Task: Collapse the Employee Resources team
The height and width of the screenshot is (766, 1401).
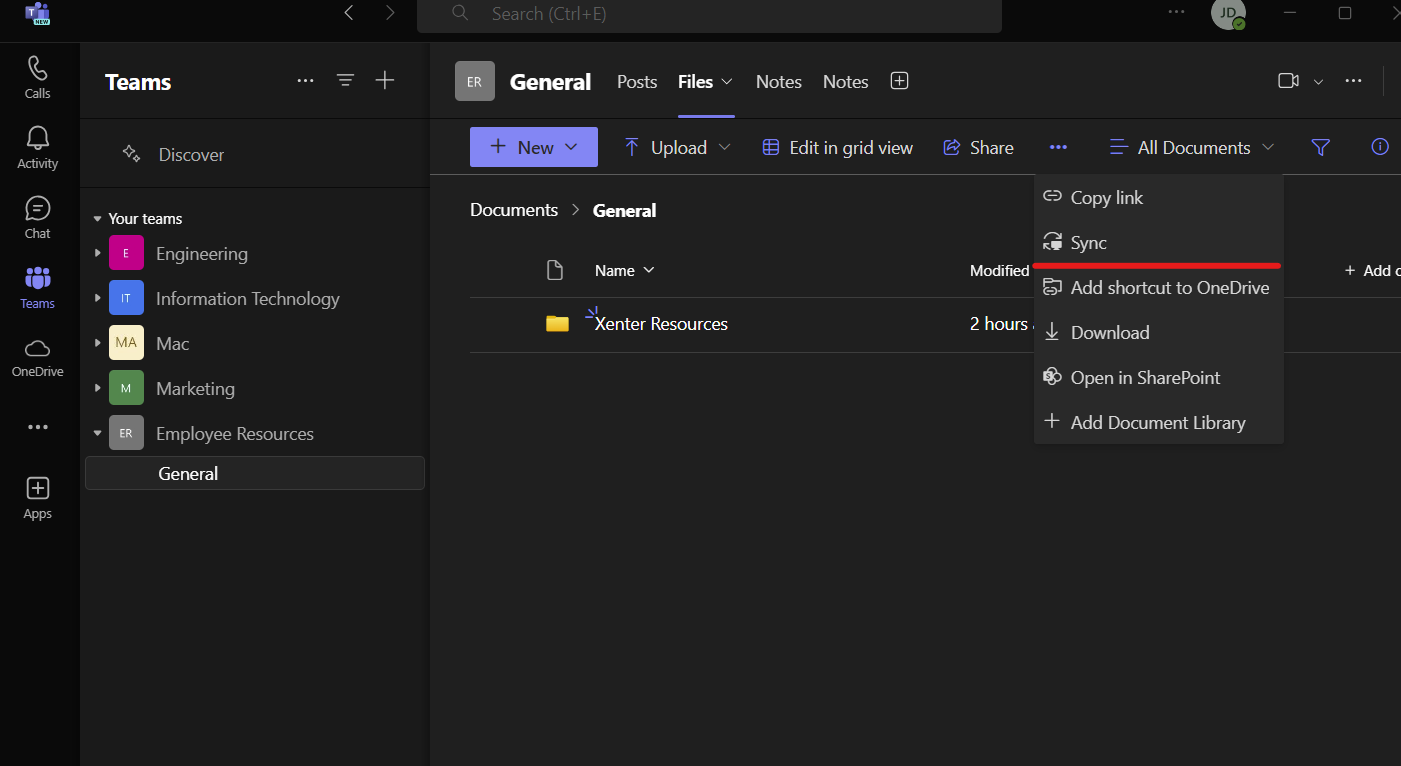Action: (98, 433)
